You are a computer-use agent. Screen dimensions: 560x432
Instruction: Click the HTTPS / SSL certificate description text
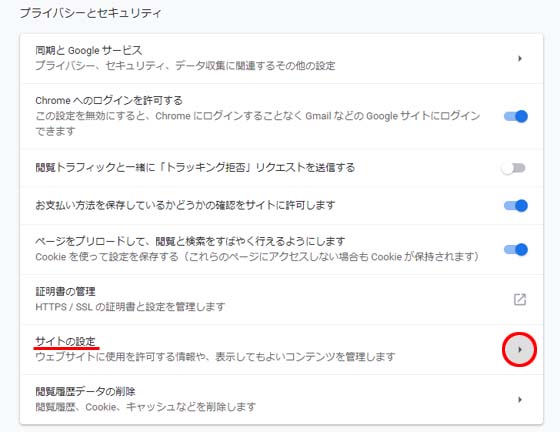coord(130,307)
